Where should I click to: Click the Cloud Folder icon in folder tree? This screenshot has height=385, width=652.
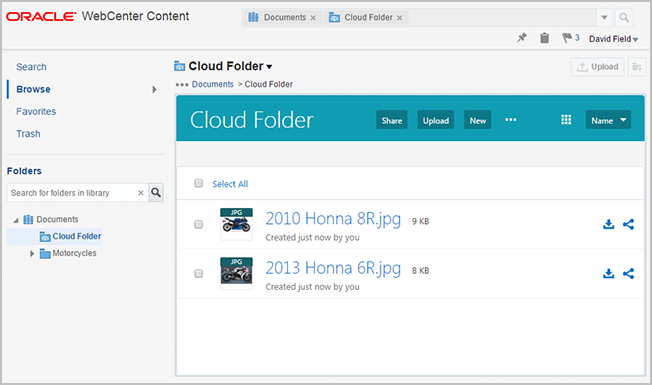45,237
